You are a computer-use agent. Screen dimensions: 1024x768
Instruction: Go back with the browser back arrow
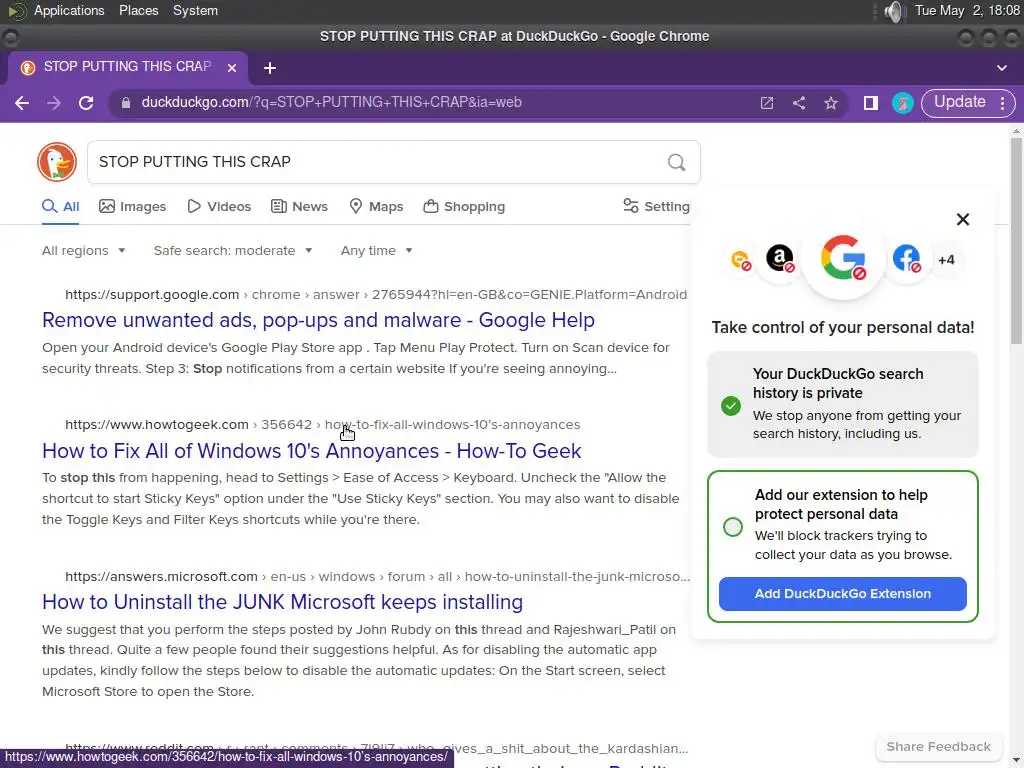pos(22,103)
